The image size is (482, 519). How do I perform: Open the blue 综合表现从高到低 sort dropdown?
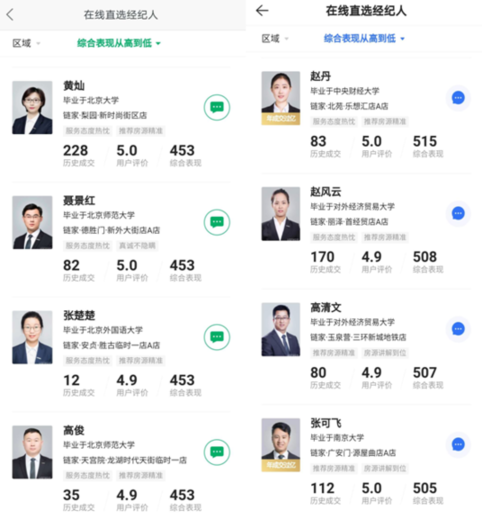364,39
